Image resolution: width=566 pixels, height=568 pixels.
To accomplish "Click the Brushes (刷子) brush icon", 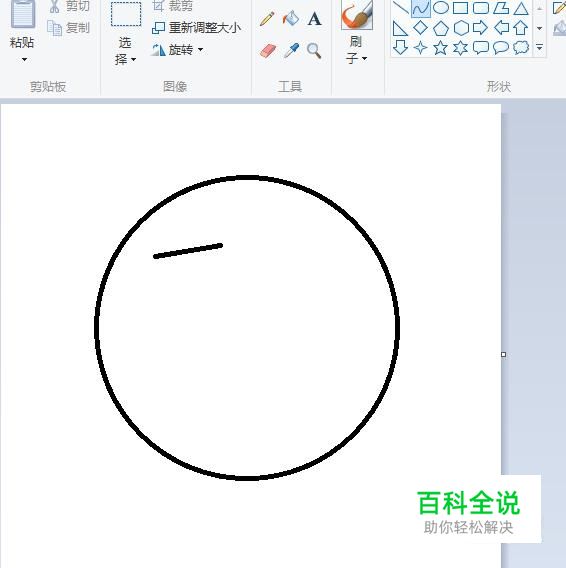I will (x=357, y=14).
